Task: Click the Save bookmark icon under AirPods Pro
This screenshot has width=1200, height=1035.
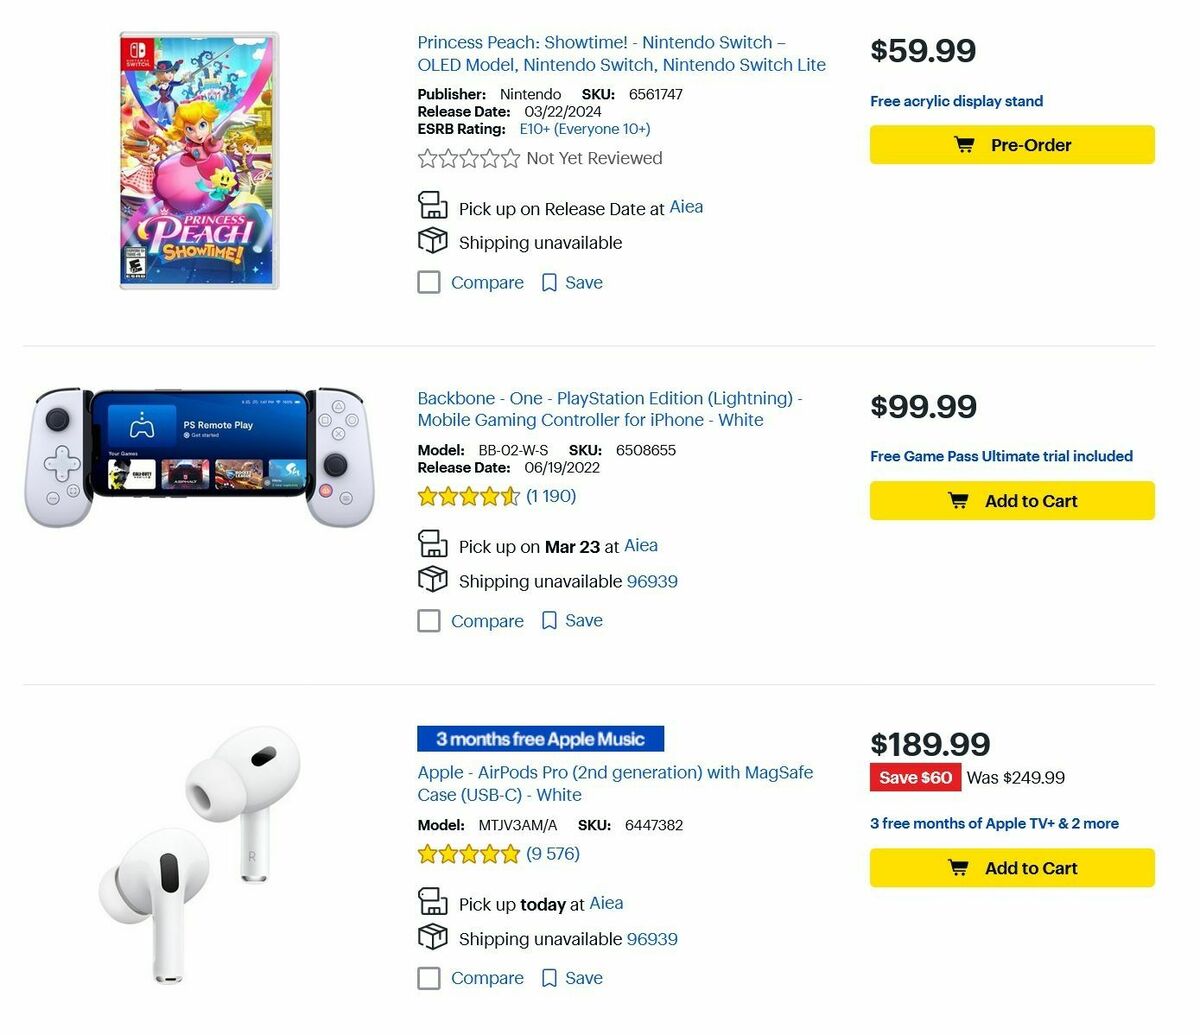Action: point(548,978)
